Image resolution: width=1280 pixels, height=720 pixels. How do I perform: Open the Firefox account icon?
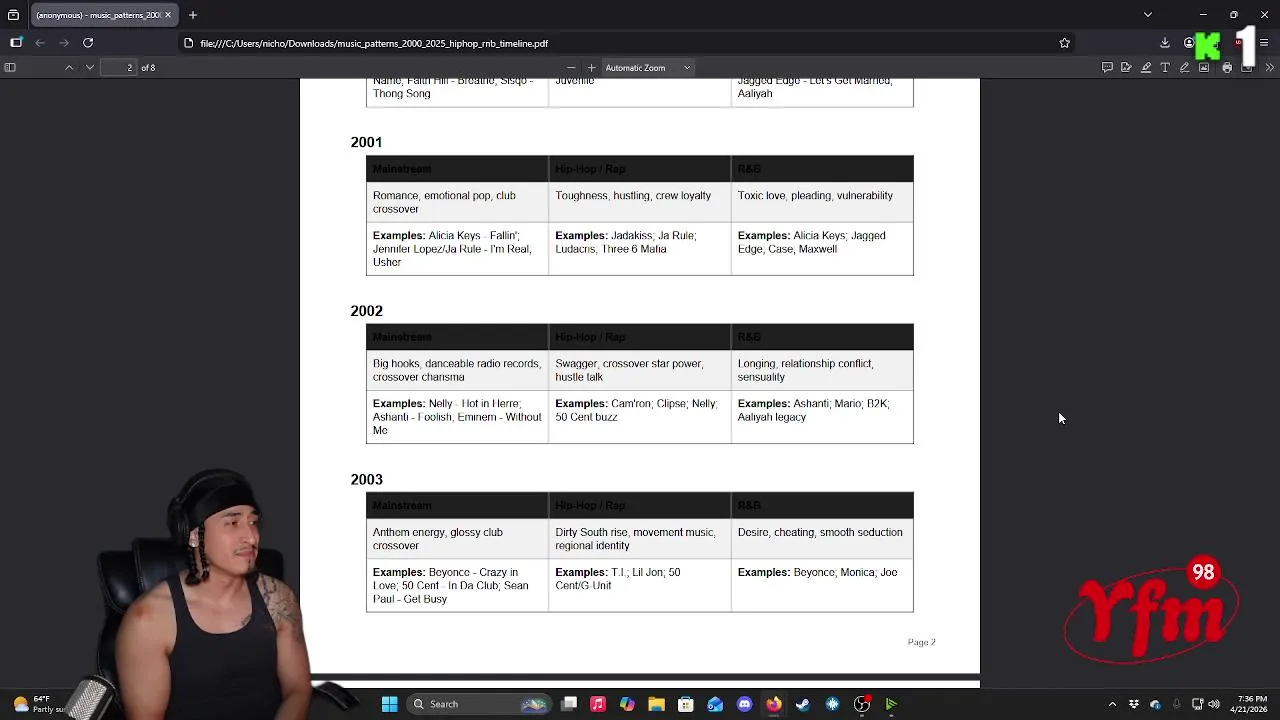tap(1189, 43)
